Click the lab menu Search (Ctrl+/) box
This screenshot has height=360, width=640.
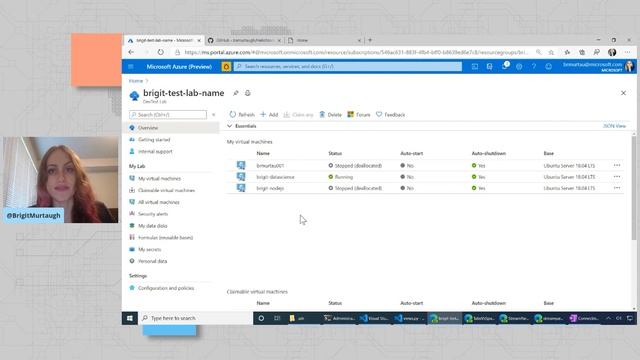168,115
